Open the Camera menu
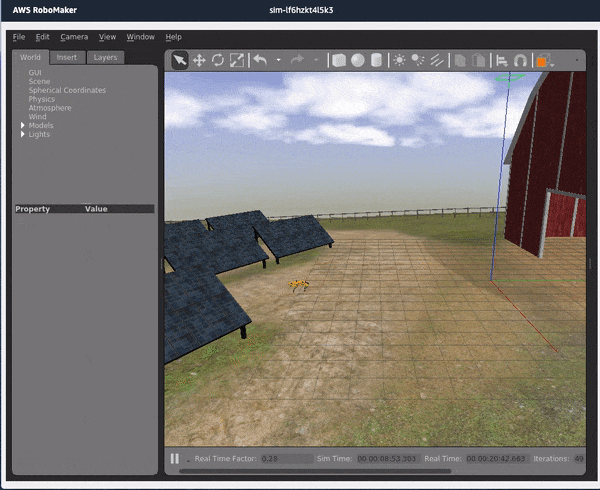Image resolution: width=600 pixels, height=490 pixels. coord(74,37)
